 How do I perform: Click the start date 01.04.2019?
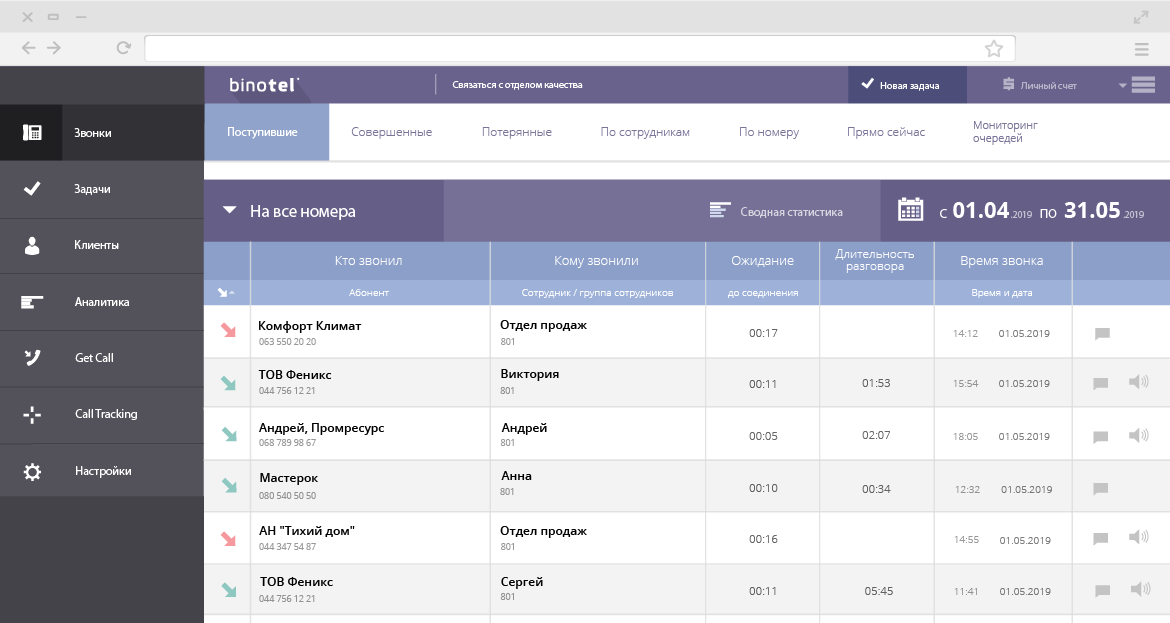click(992, 211)
